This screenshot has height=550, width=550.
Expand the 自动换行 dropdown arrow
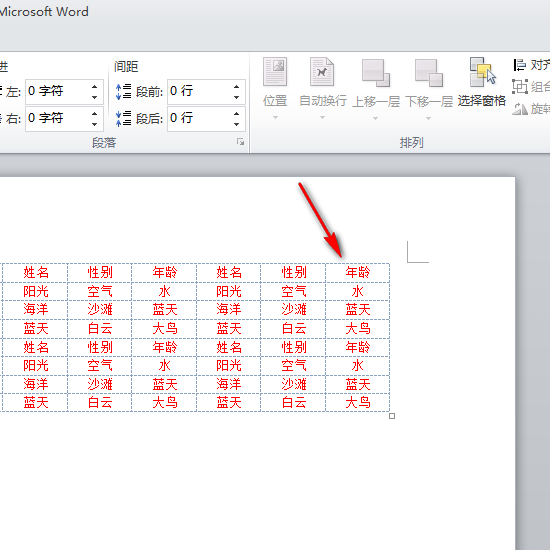click(322, 118)
